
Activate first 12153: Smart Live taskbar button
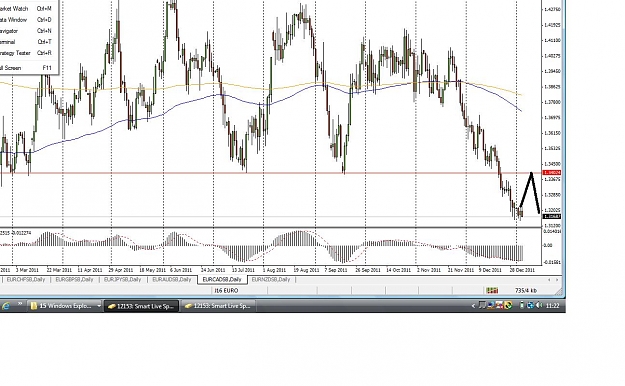pyautogui.click(x=142, y=306)
